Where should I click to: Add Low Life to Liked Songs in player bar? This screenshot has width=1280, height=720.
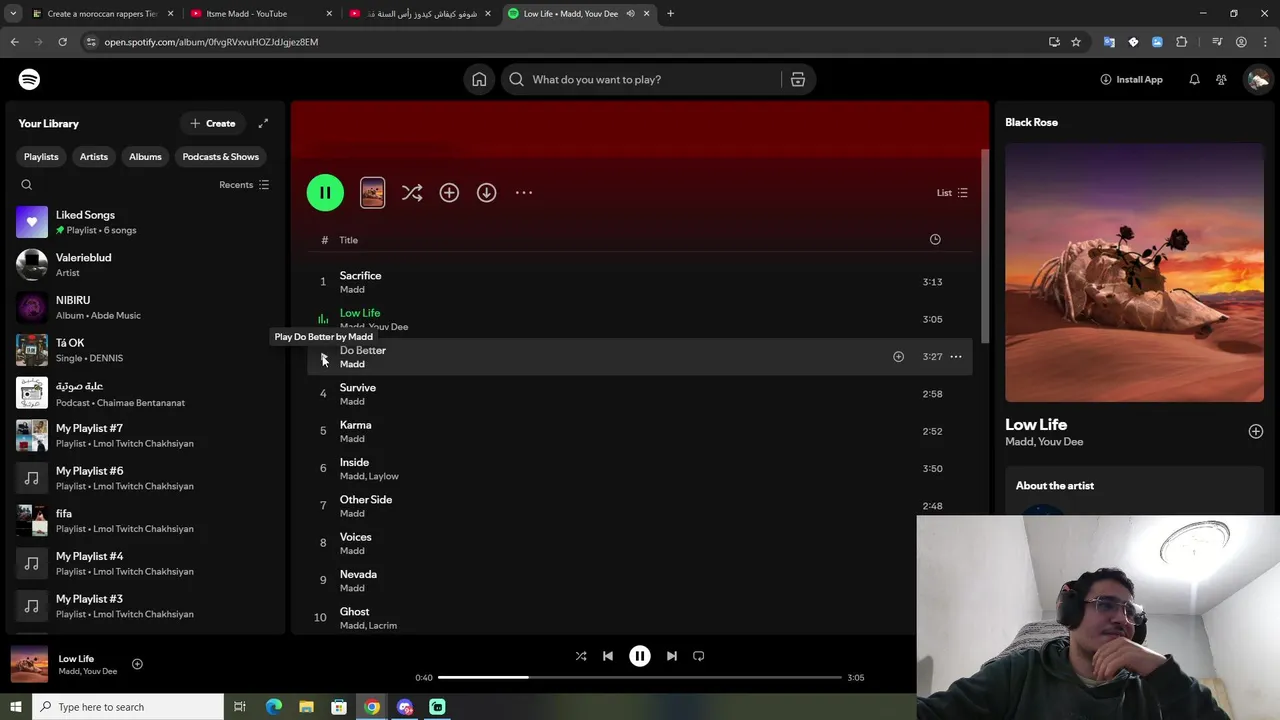coord(137,664)
